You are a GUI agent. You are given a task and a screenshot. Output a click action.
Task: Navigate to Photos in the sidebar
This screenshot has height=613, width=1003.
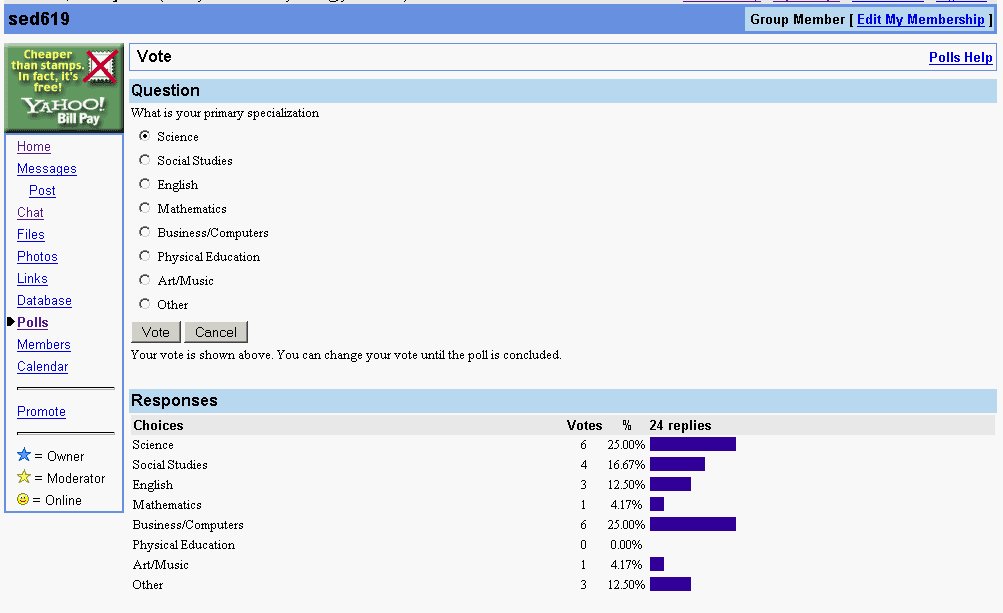pyautogui.click(x=37, y=257)
